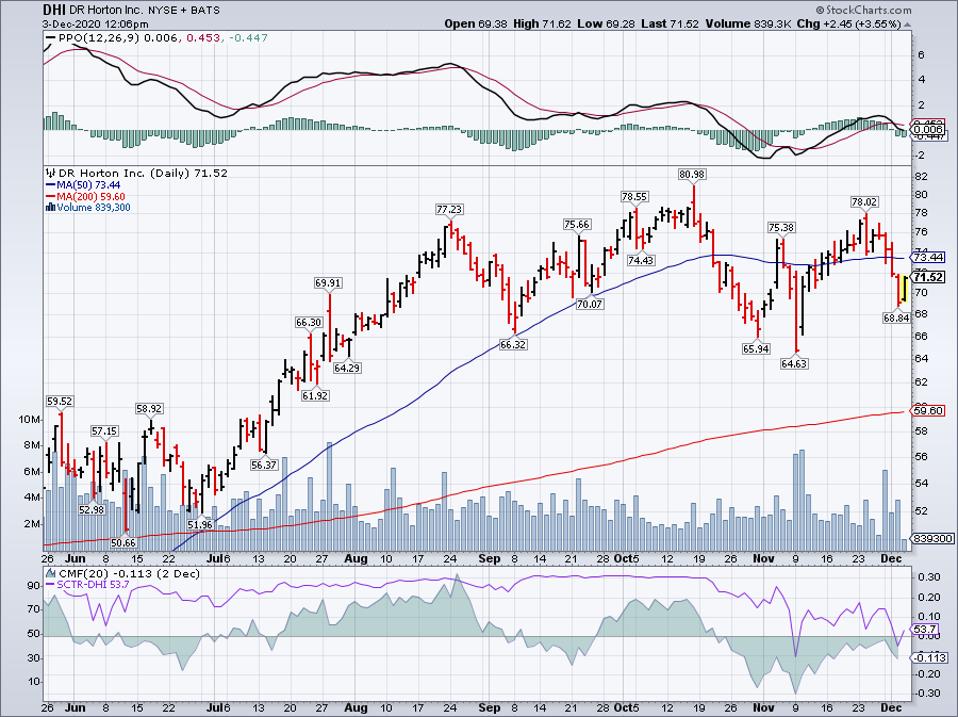Click the 'PPO(12,26,9)' indicator label
The height and width of the screenshot is (717, 958).
click(98, 38)
